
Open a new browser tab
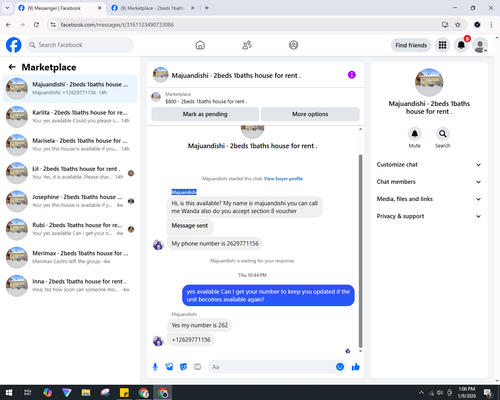[x=207, y=8]
